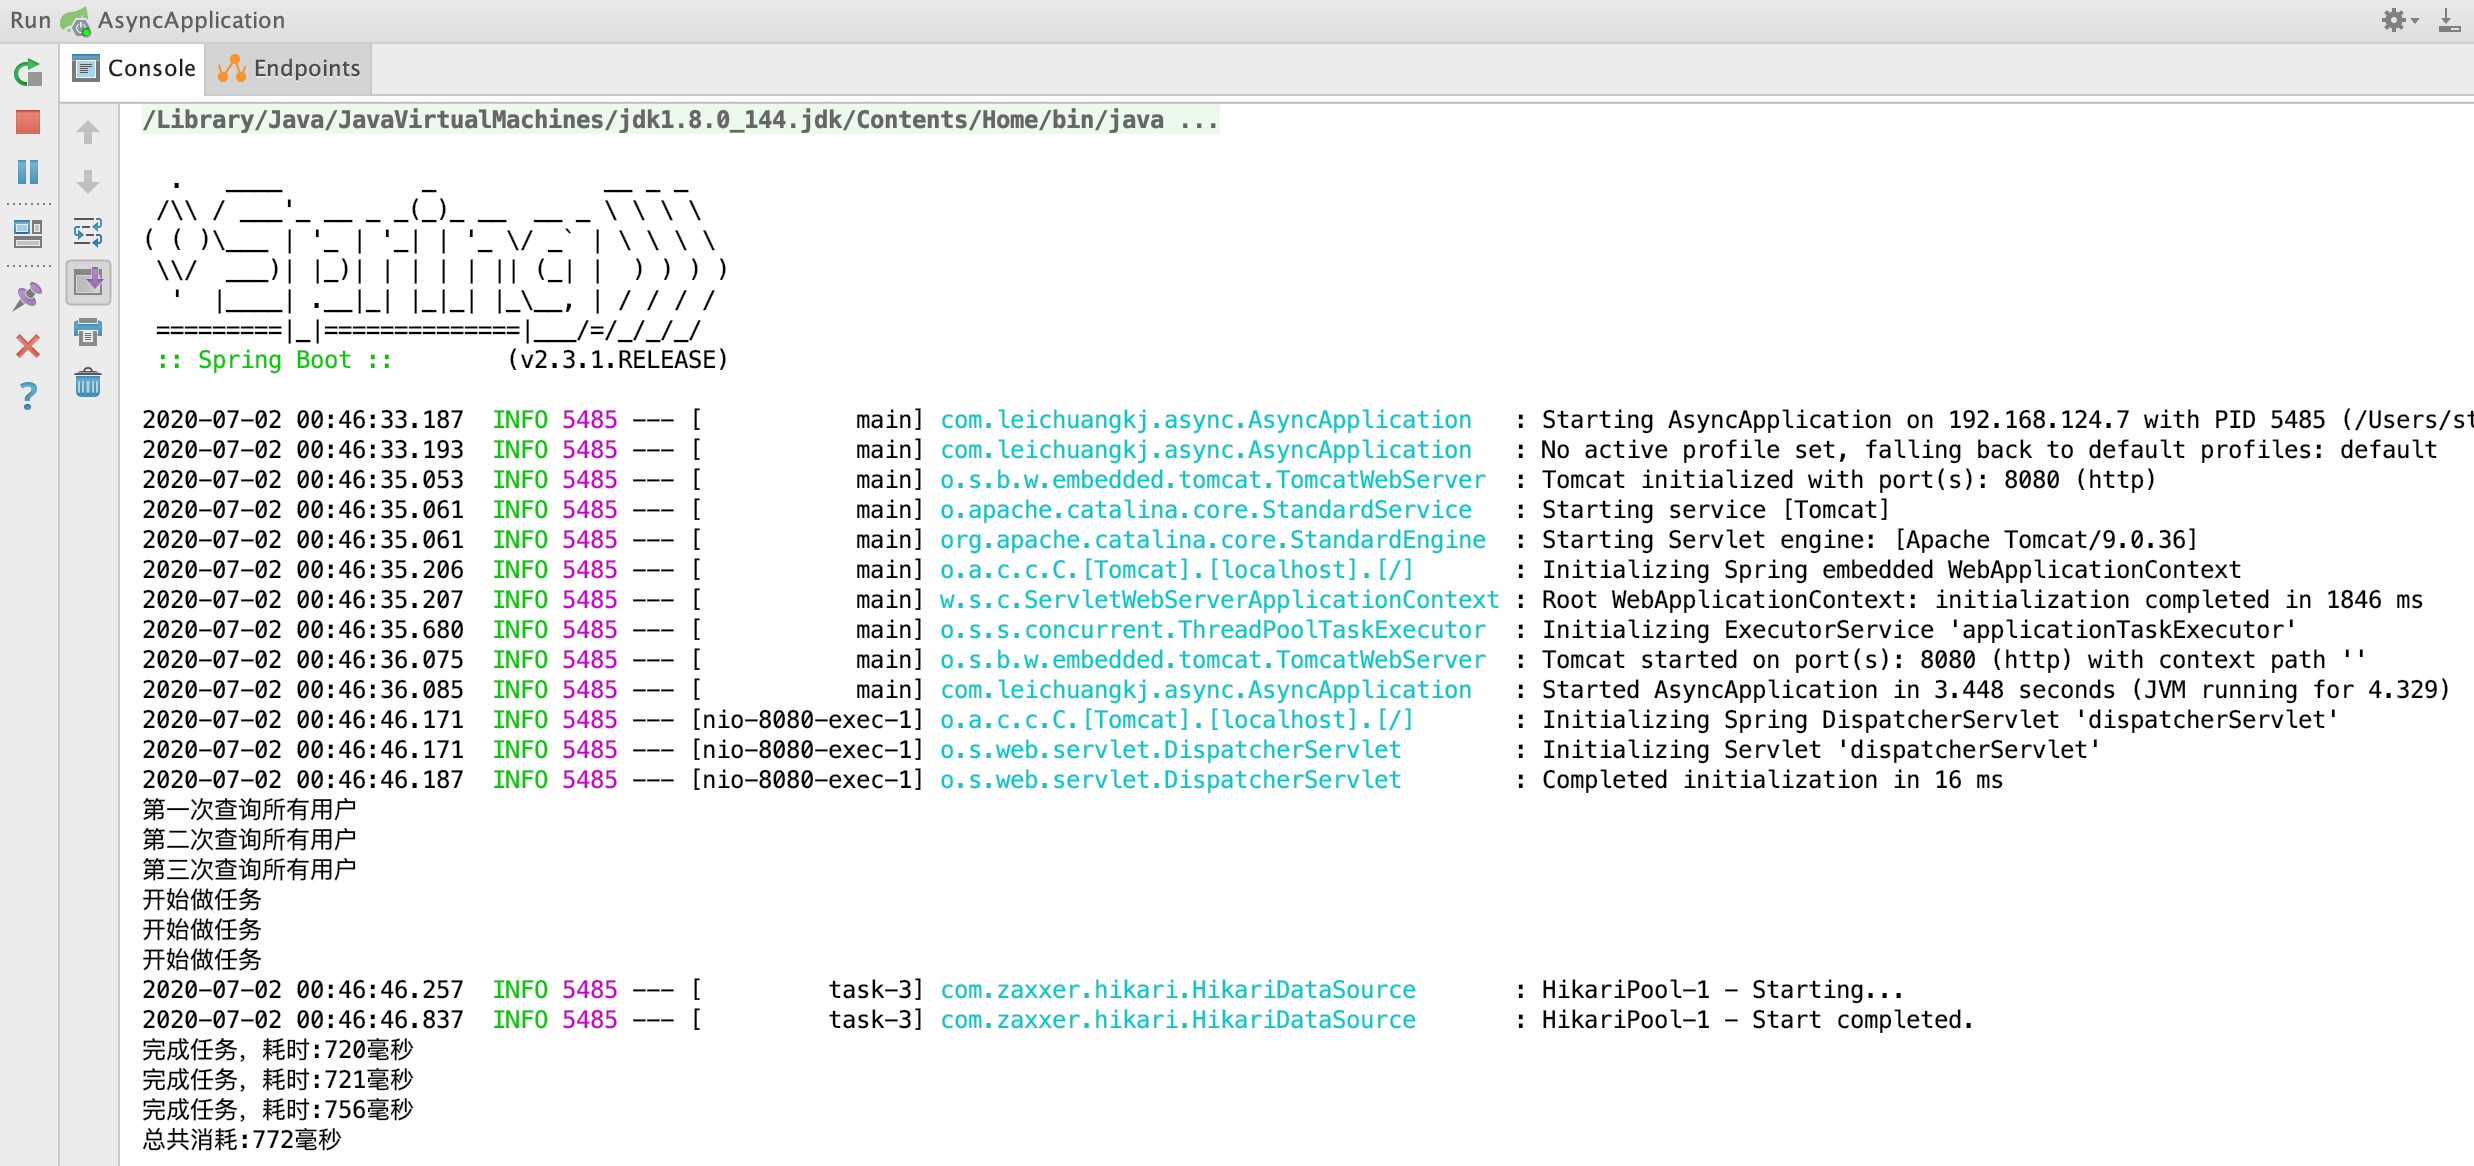The width and height of the screenshot is (2474, 1166).
Task: Jump up the stack trace arrow
Action: (x=88, y=132)
